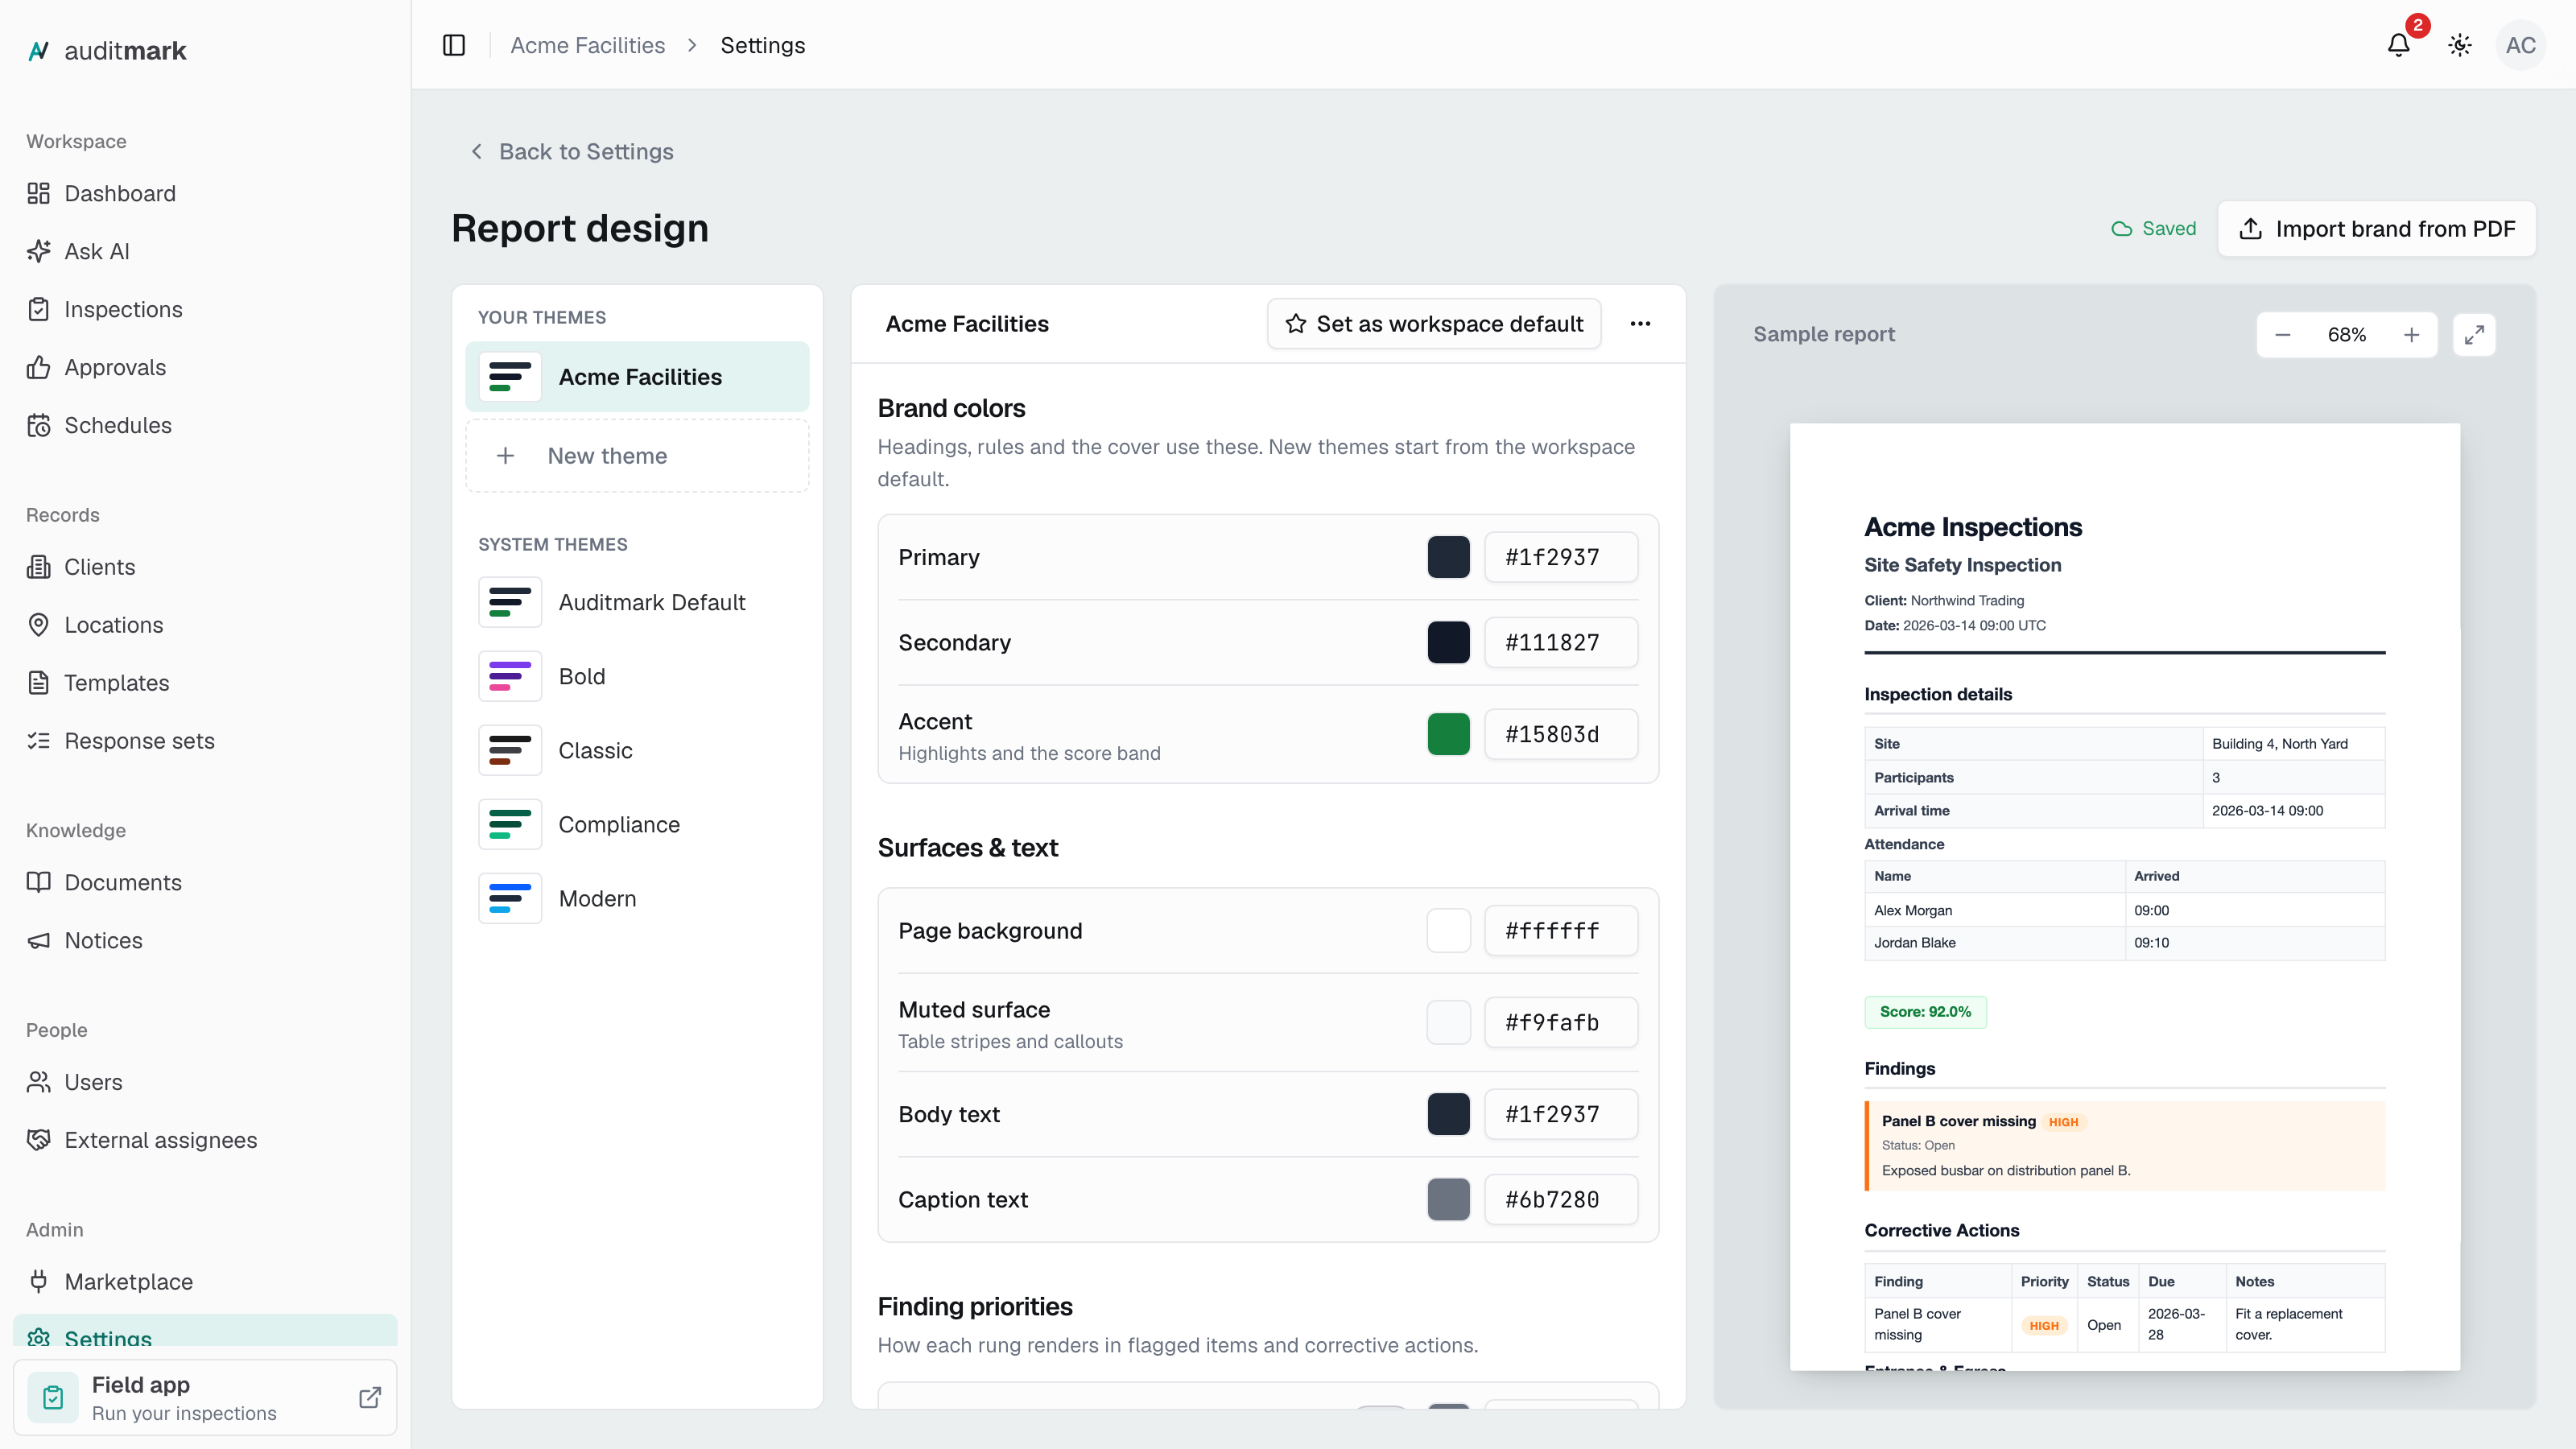Viewport: 2576px width, 1449px height.
Task: Open the Primary color swatch
Action: (1448, 557)
